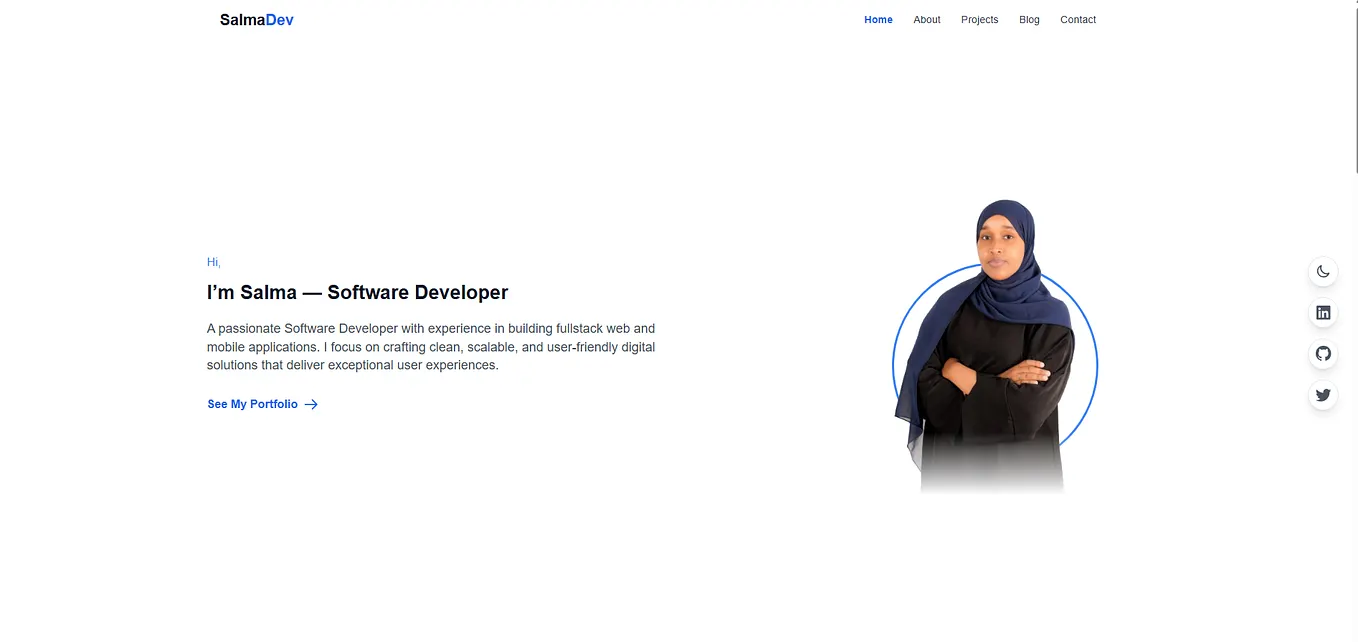Select the moon icon in the sidebar
Image resolution: width=1358 pixels, height=642 pixels.
click(x=1322, y=271)
